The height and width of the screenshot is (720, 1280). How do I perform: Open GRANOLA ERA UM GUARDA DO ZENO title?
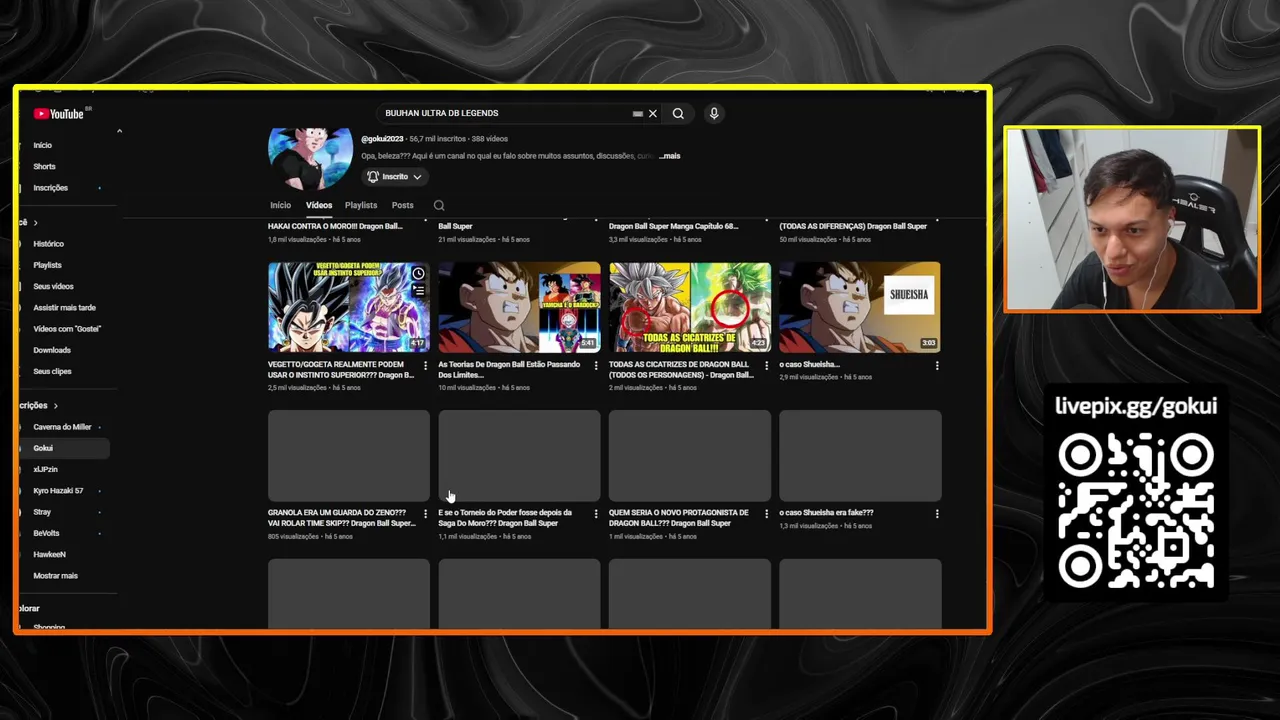342,518
